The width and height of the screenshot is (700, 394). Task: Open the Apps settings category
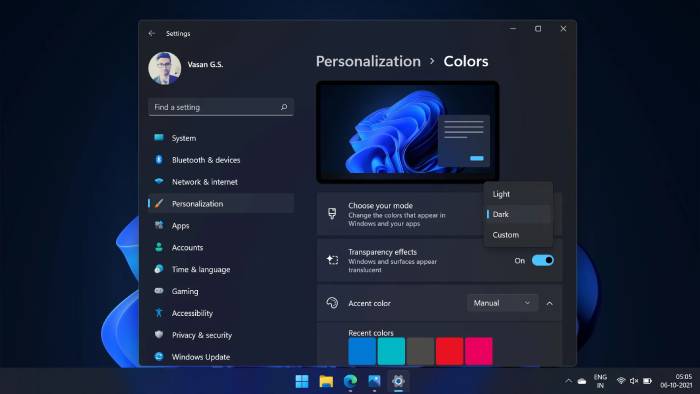click(x=221, y=225)
